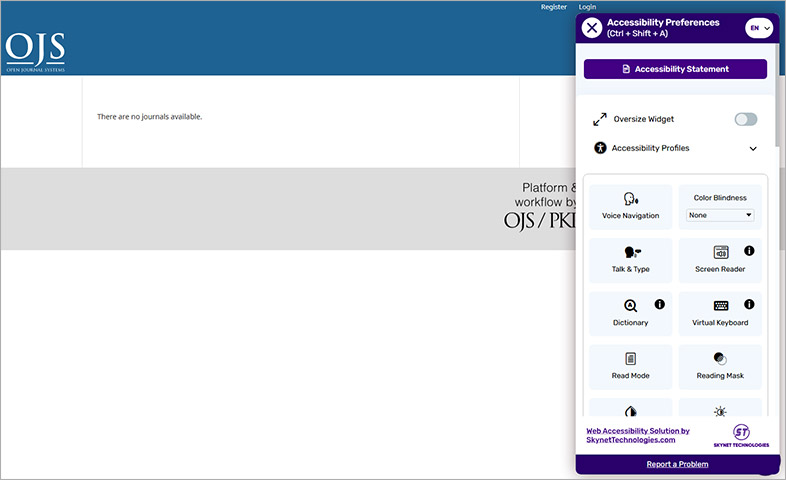Click the Accessibility Profiles person icon
Screen dimensions: 786x480
pos(600,148)
